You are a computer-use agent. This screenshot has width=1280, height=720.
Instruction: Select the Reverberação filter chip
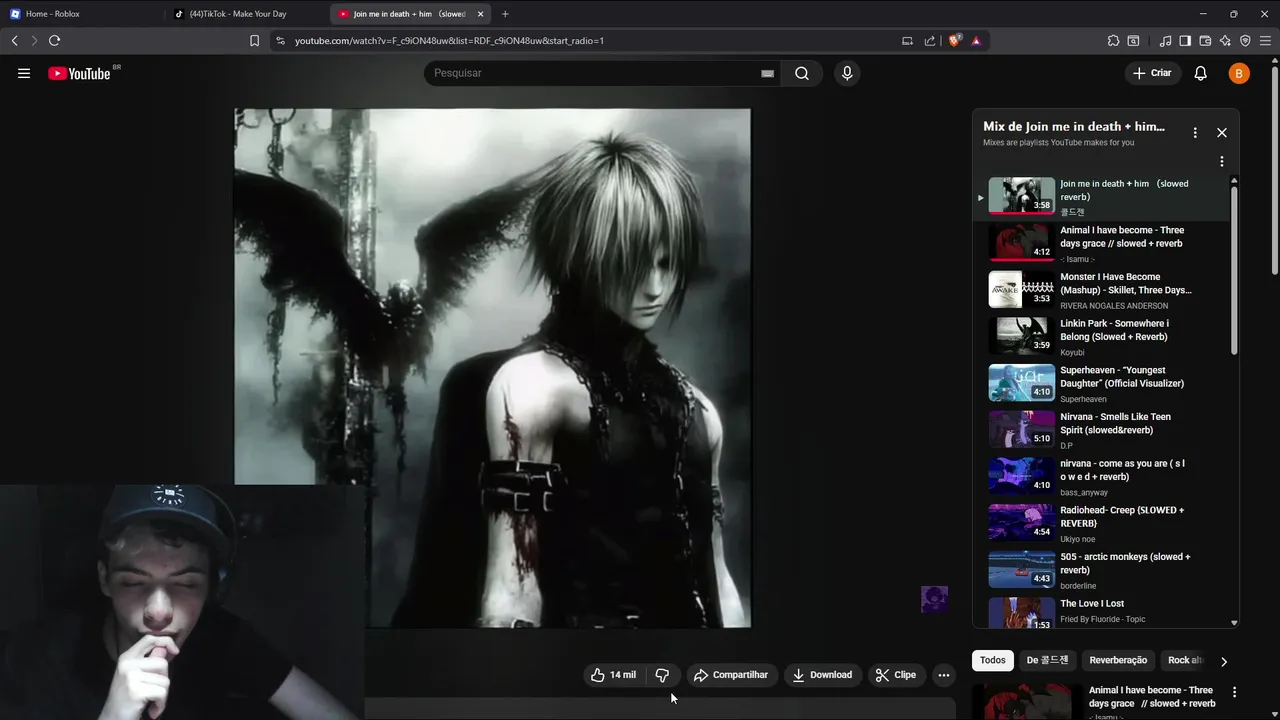1118,660
